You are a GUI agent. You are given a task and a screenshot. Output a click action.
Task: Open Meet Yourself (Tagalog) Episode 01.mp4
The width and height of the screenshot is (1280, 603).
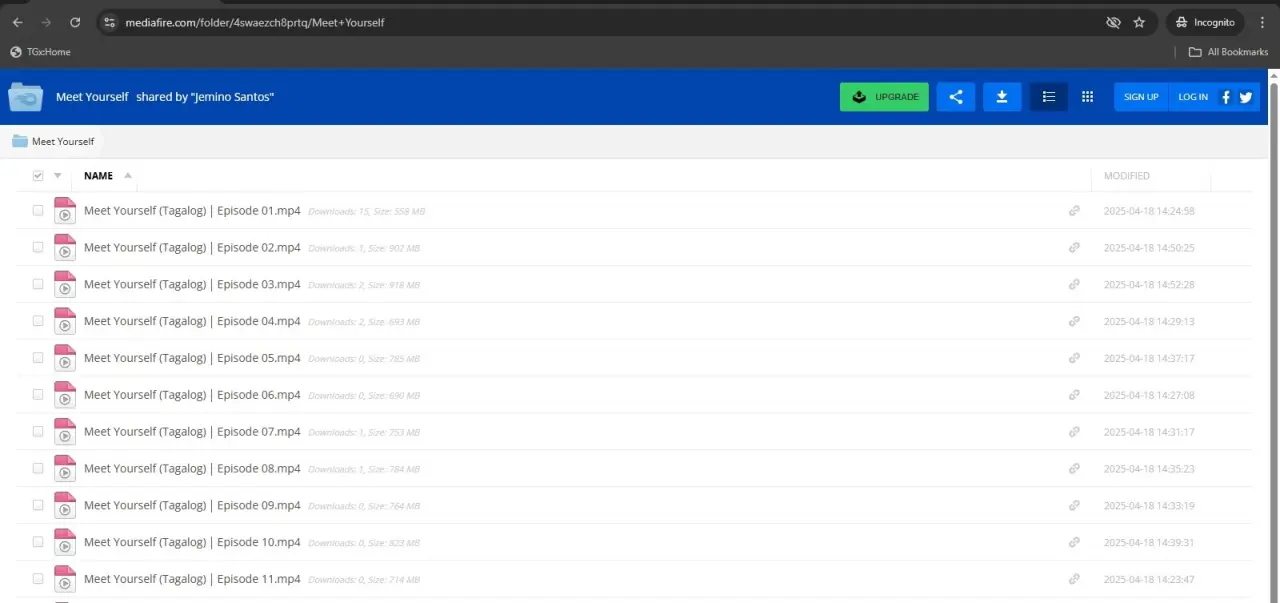pos(192,211)
